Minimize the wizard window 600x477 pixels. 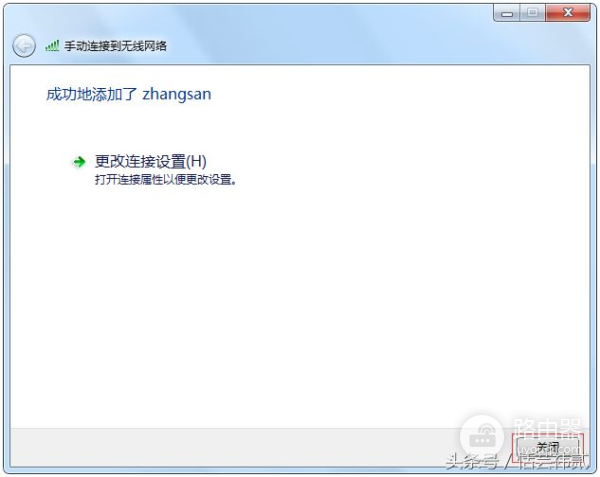click(507, 14)
